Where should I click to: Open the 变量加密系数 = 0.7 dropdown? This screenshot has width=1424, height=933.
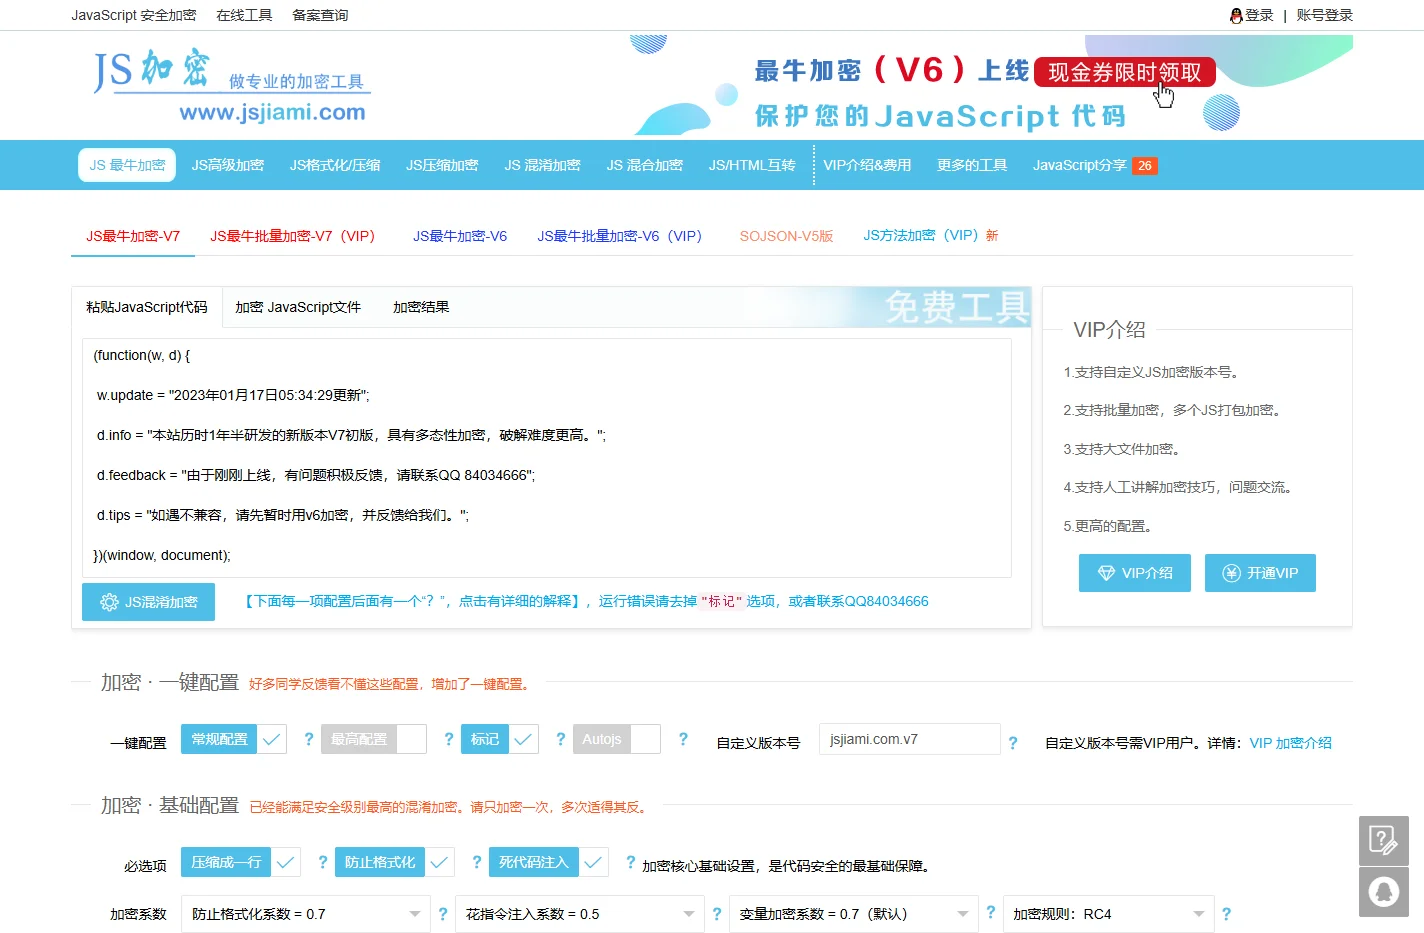[854, 914]
